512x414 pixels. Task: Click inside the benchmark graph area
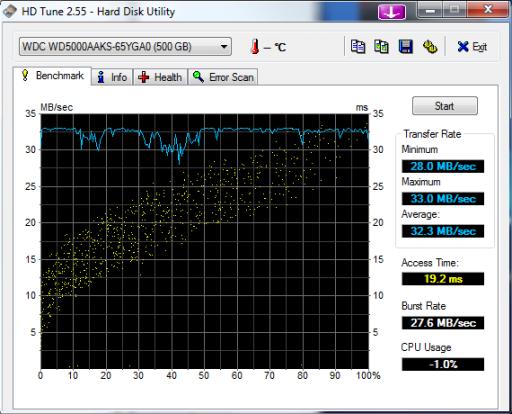click(x=205, y=241)
